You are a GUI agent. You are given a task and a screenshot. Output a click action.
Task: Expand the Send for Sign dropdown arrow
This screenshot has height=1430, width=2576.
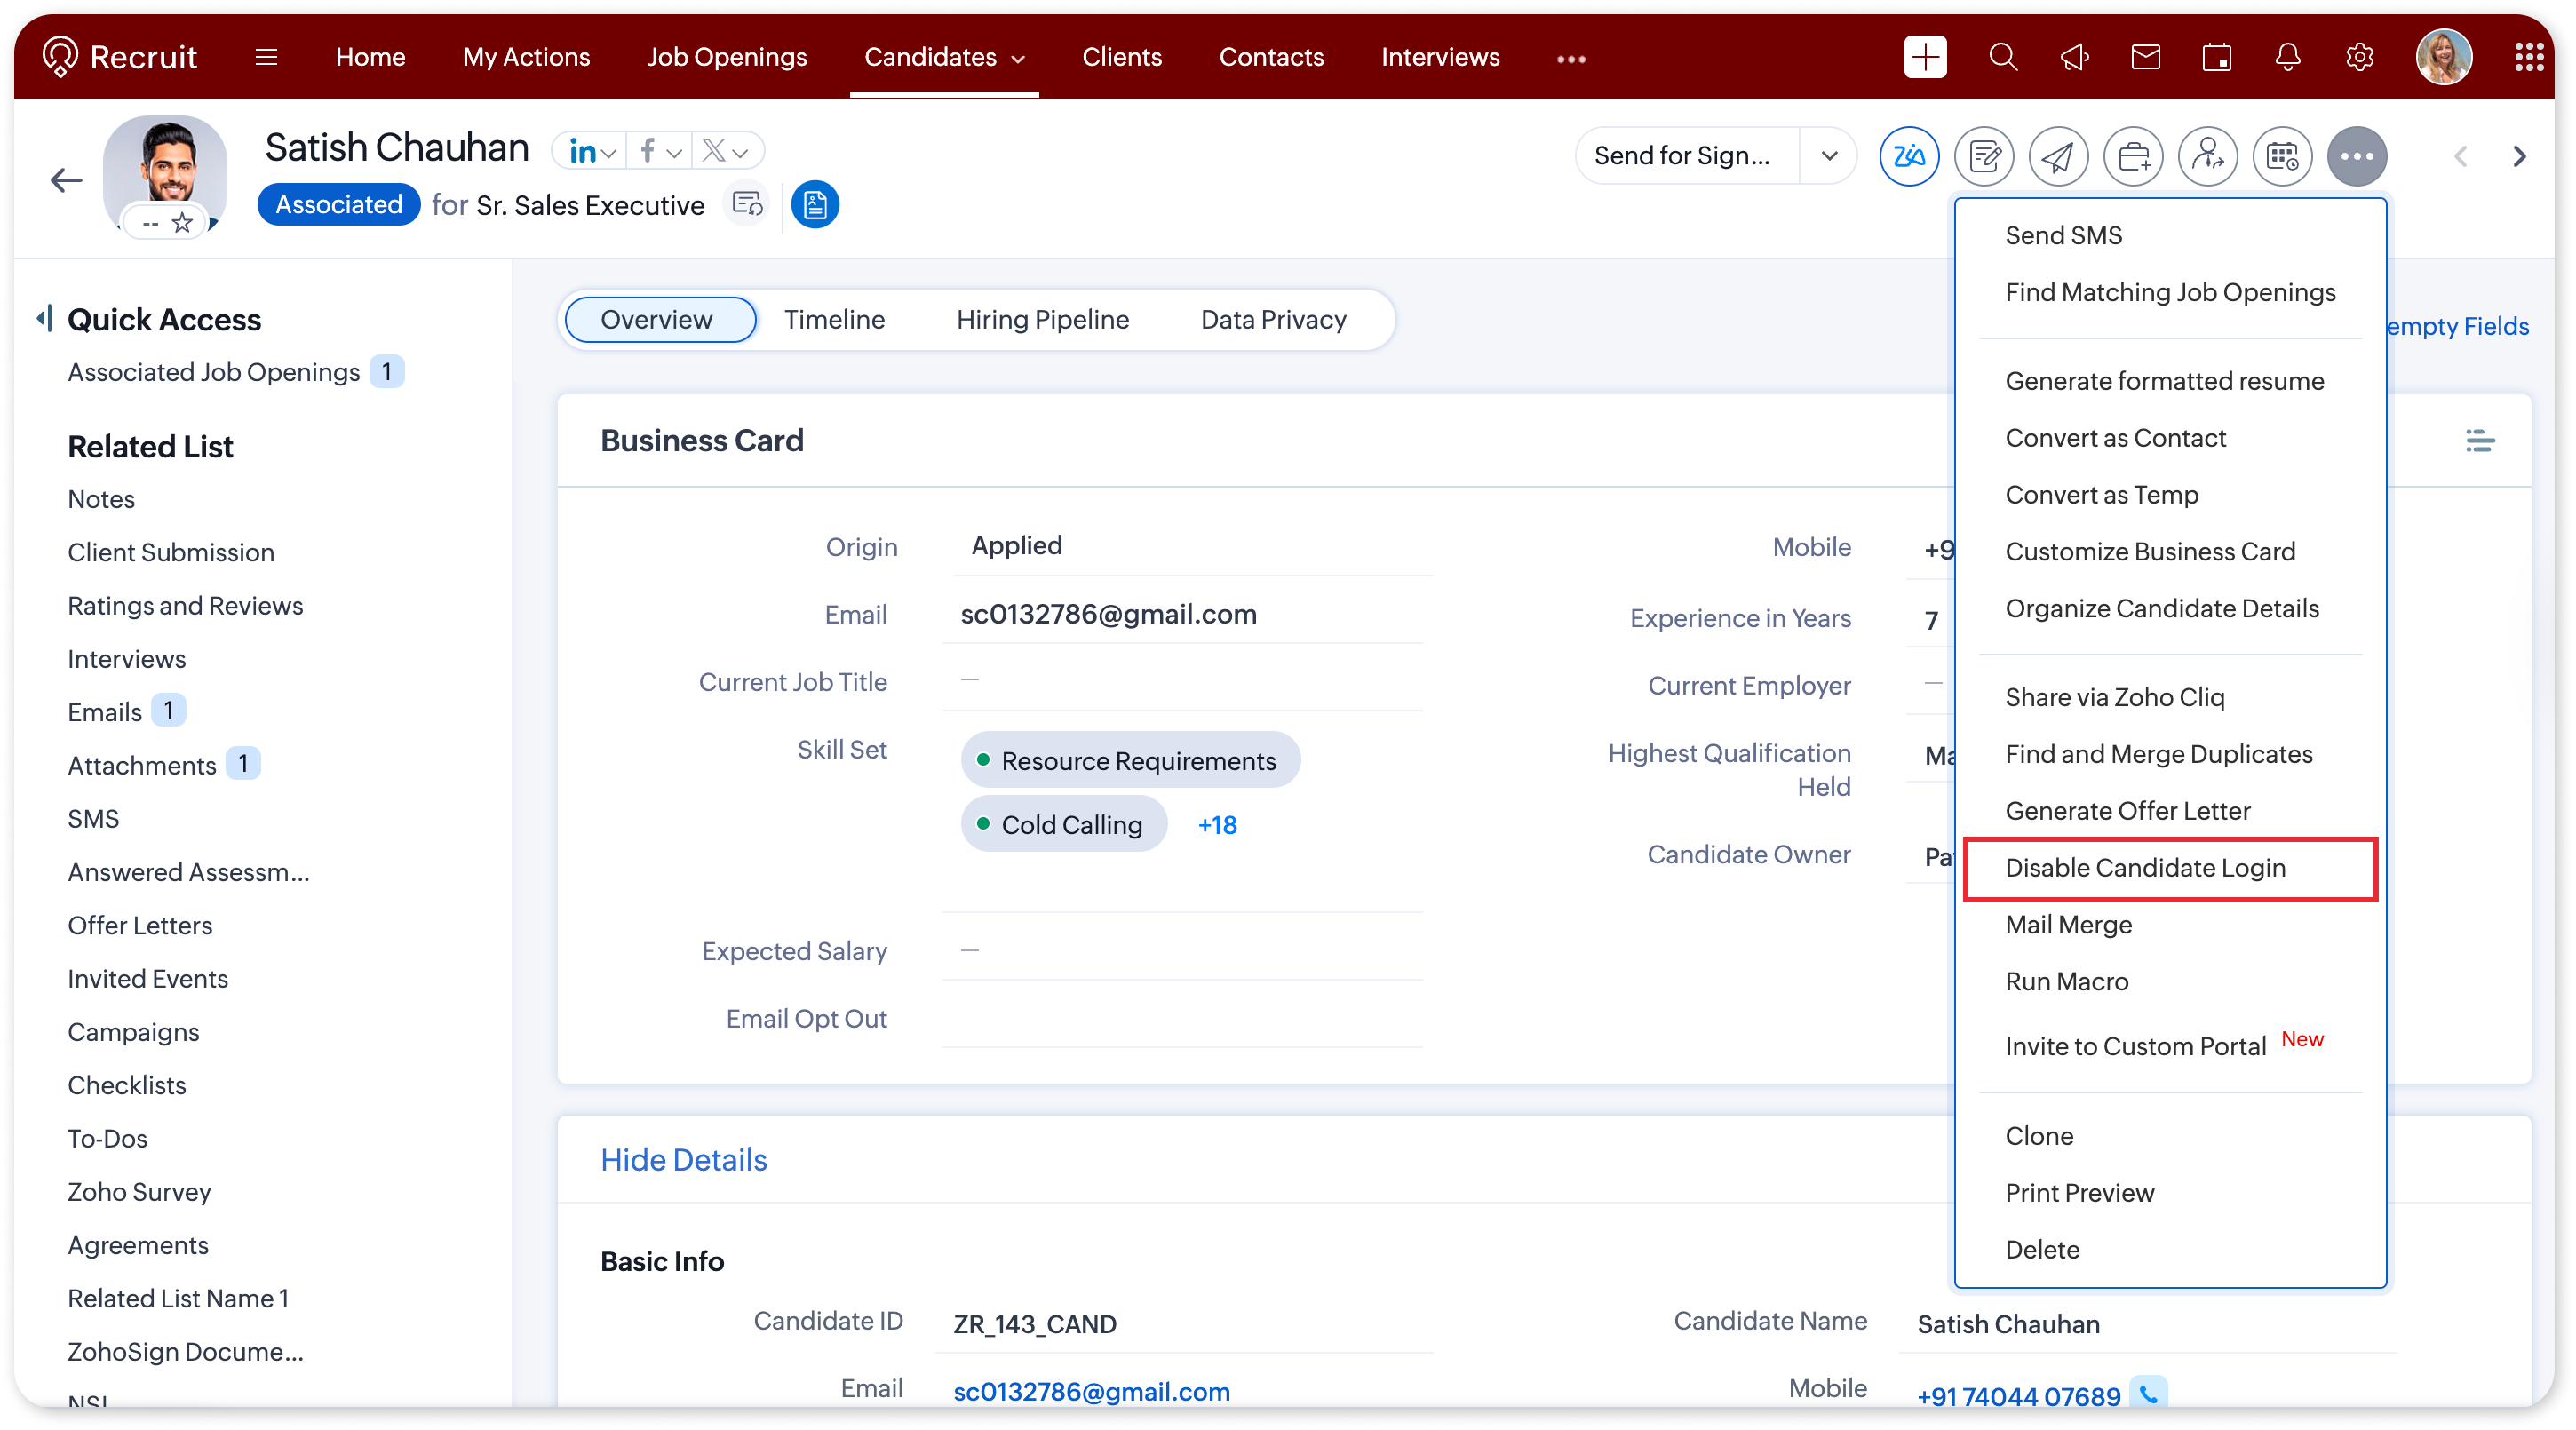(1829, 156)
